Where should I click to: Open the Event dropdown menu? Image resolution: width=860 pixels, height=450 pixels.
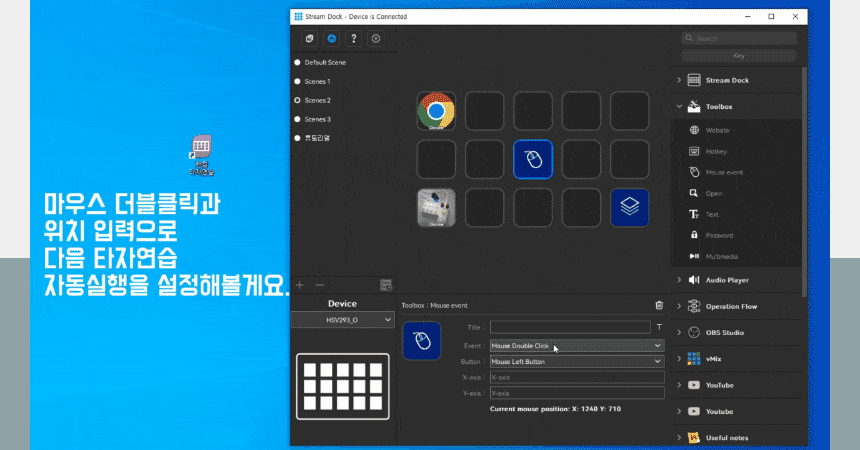(x=576, y=345)
